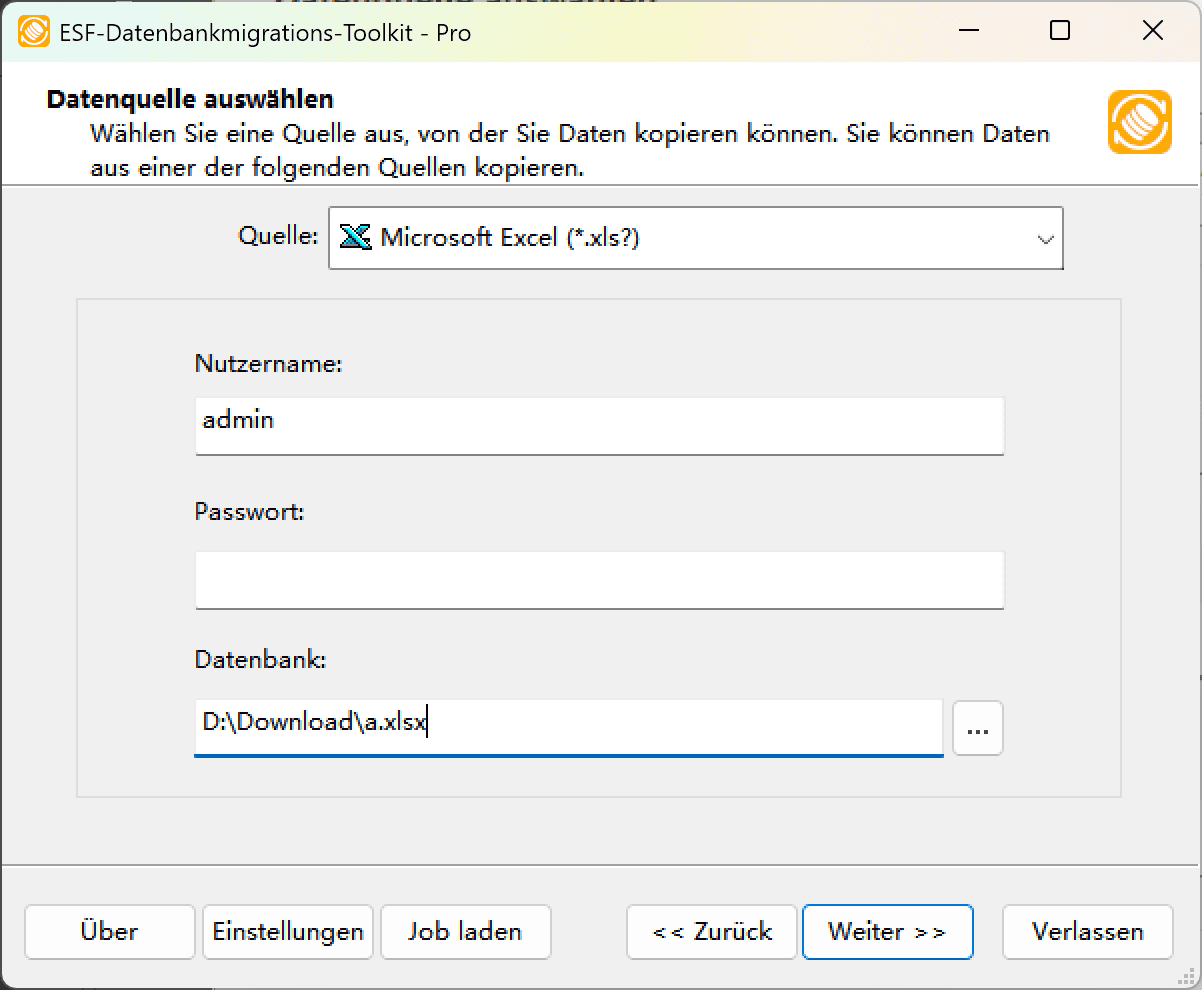1202x990 pixels.
Task: Open the file browser with the "..." button
Action: 977,728
